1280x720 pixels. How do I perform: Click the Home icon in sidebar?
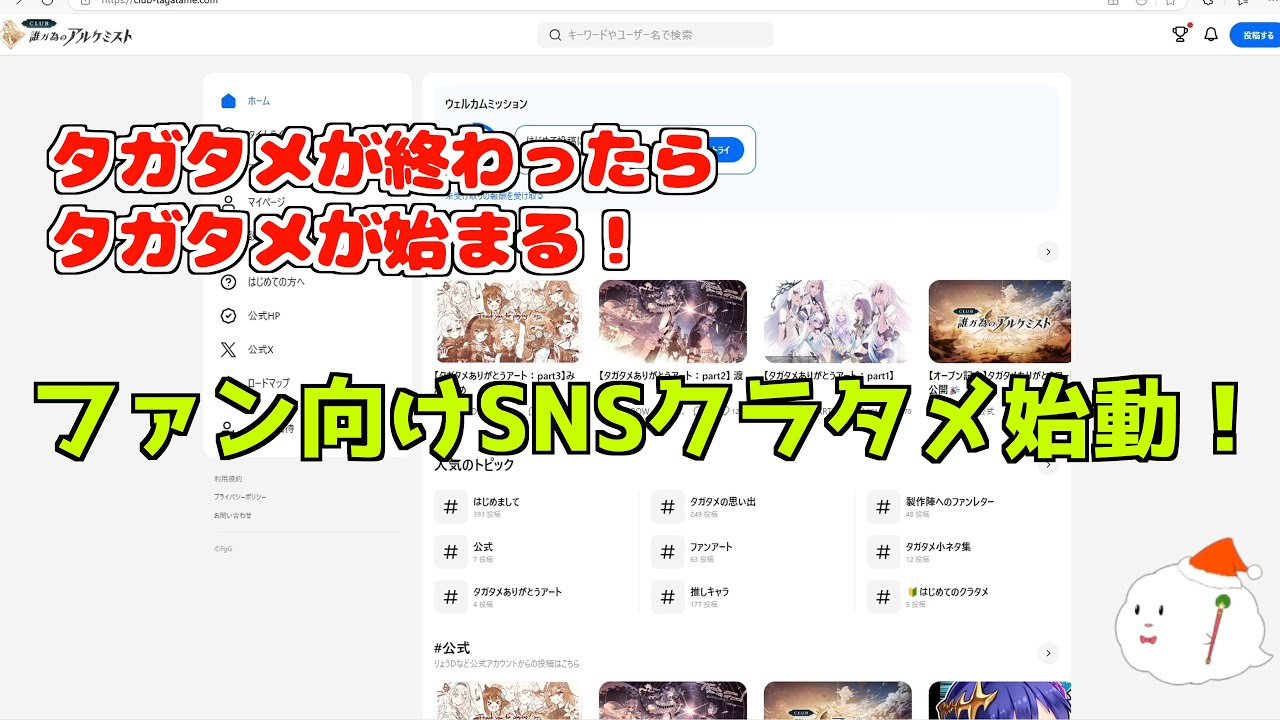228,101
